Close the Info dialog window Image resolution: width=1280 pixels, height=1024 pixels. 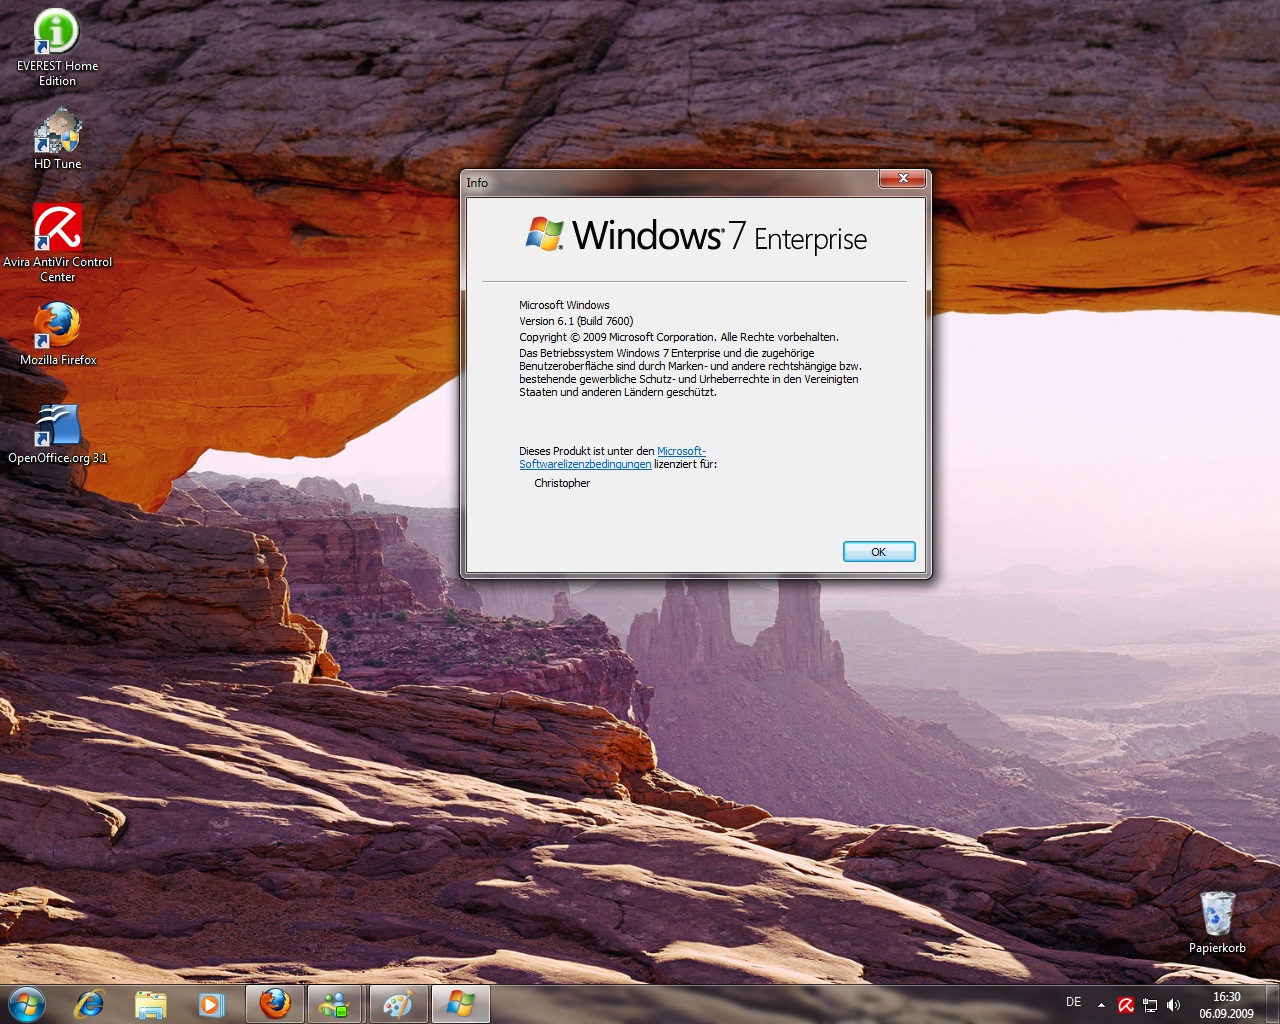tap(902, 179)
